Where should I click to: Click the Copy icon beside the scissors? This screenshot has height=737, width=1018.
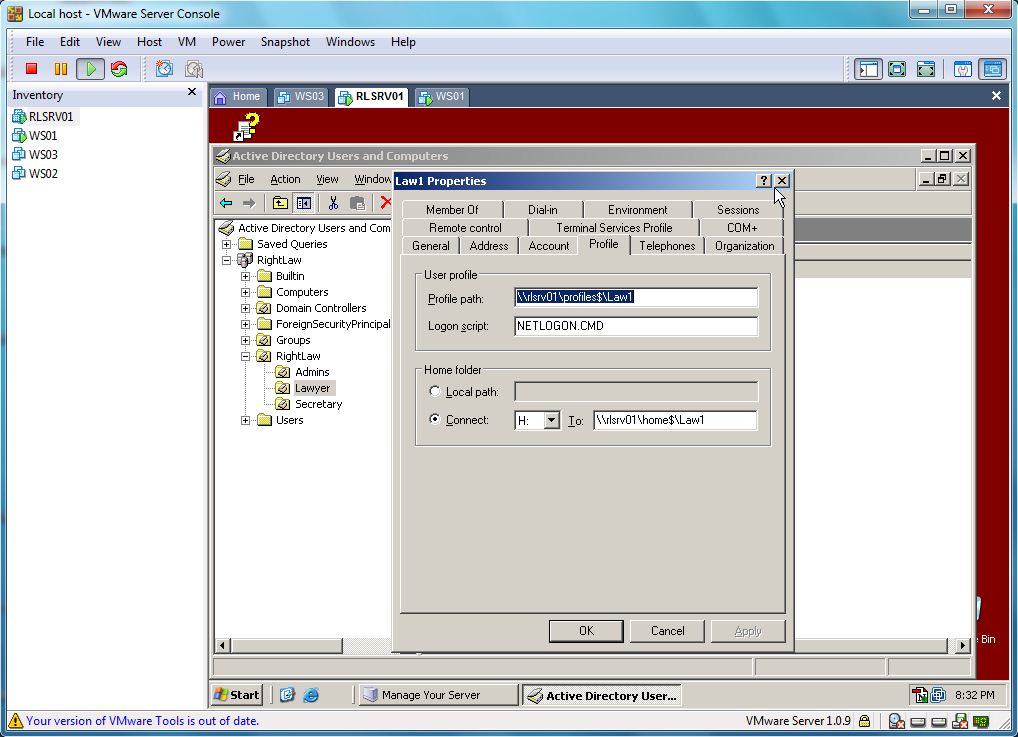tap(357, 203)
